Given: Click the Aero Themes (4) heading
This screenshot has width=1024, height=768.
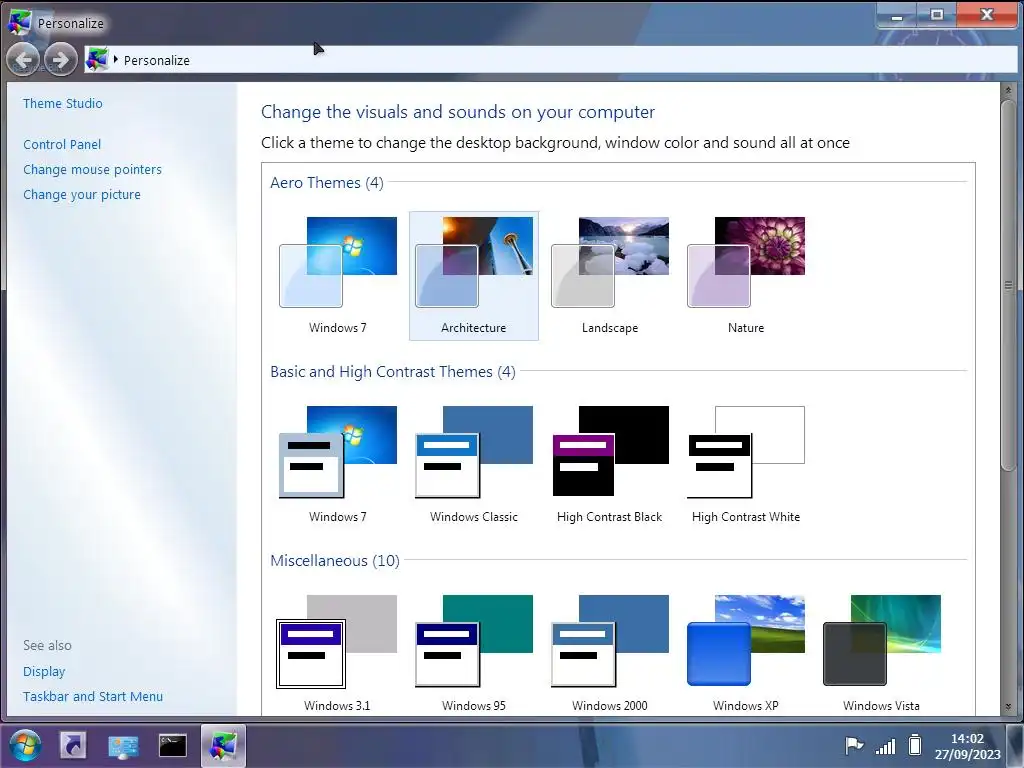Looking at the screenshot, I should 327,183.
